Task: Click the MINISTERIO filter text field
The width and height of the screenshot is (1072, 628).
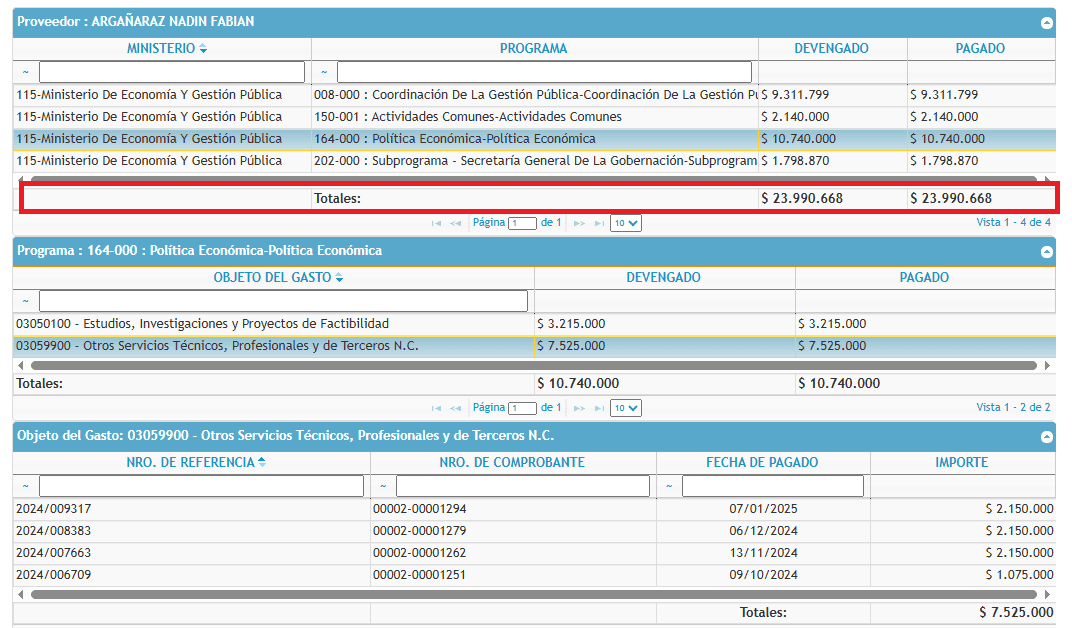Action: [171, 72]
